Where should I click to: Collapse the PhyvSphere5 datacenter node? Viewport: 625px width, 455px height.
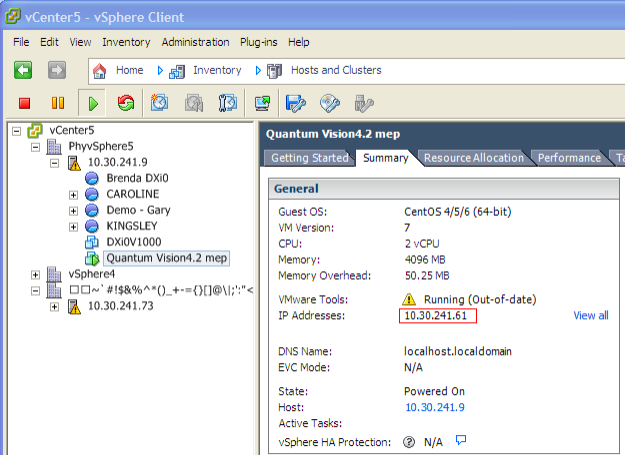point(35,147)
